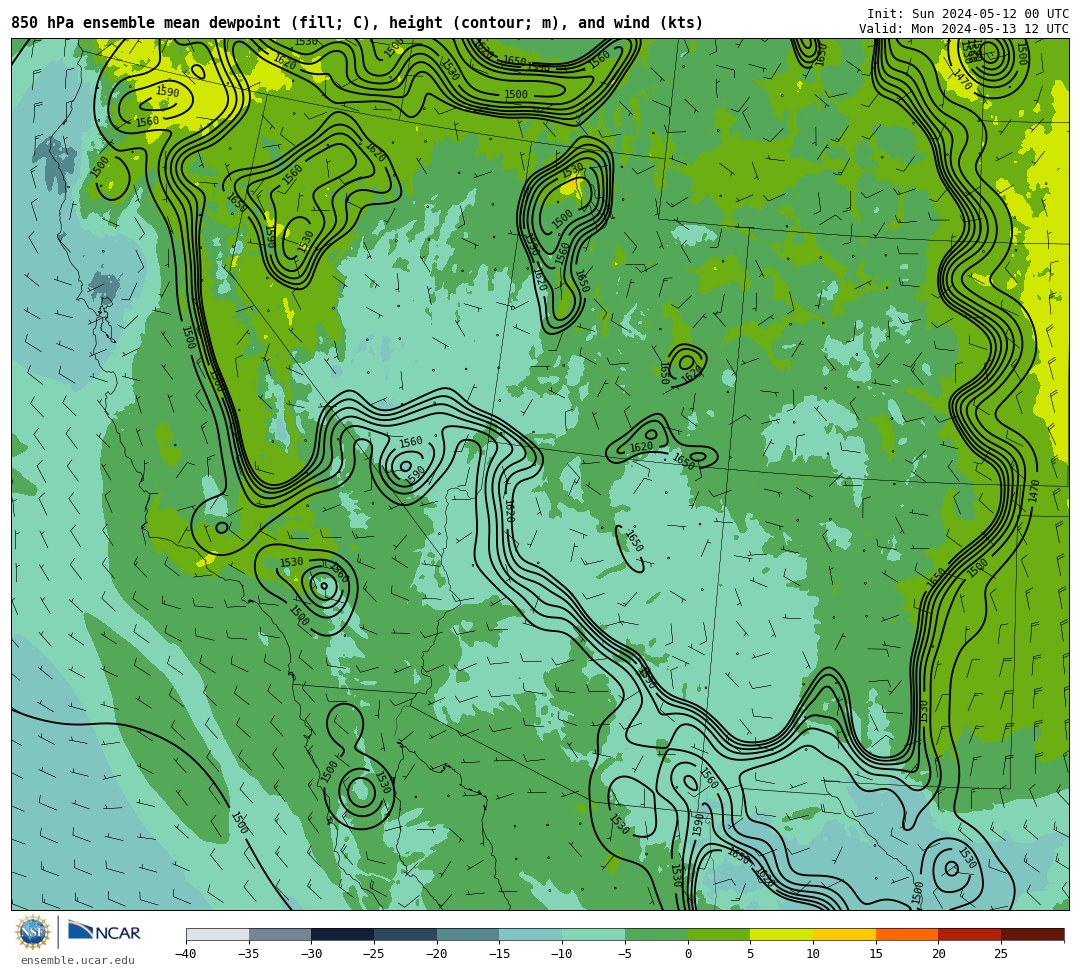The height and width of the screenshot is (973, 1080).
Task: Click the -10 colorbar tick label
Action: pyautogui.click(x=561, y=954)
